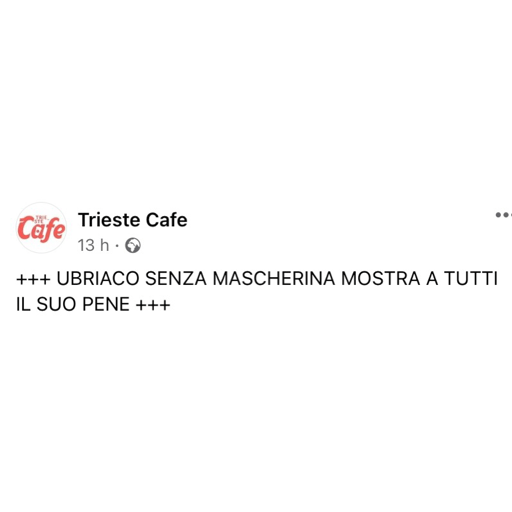The width and height of the screenshot is (512, 512).
Task: Click the leading +++ symbols of post
Action: point(33,279)
